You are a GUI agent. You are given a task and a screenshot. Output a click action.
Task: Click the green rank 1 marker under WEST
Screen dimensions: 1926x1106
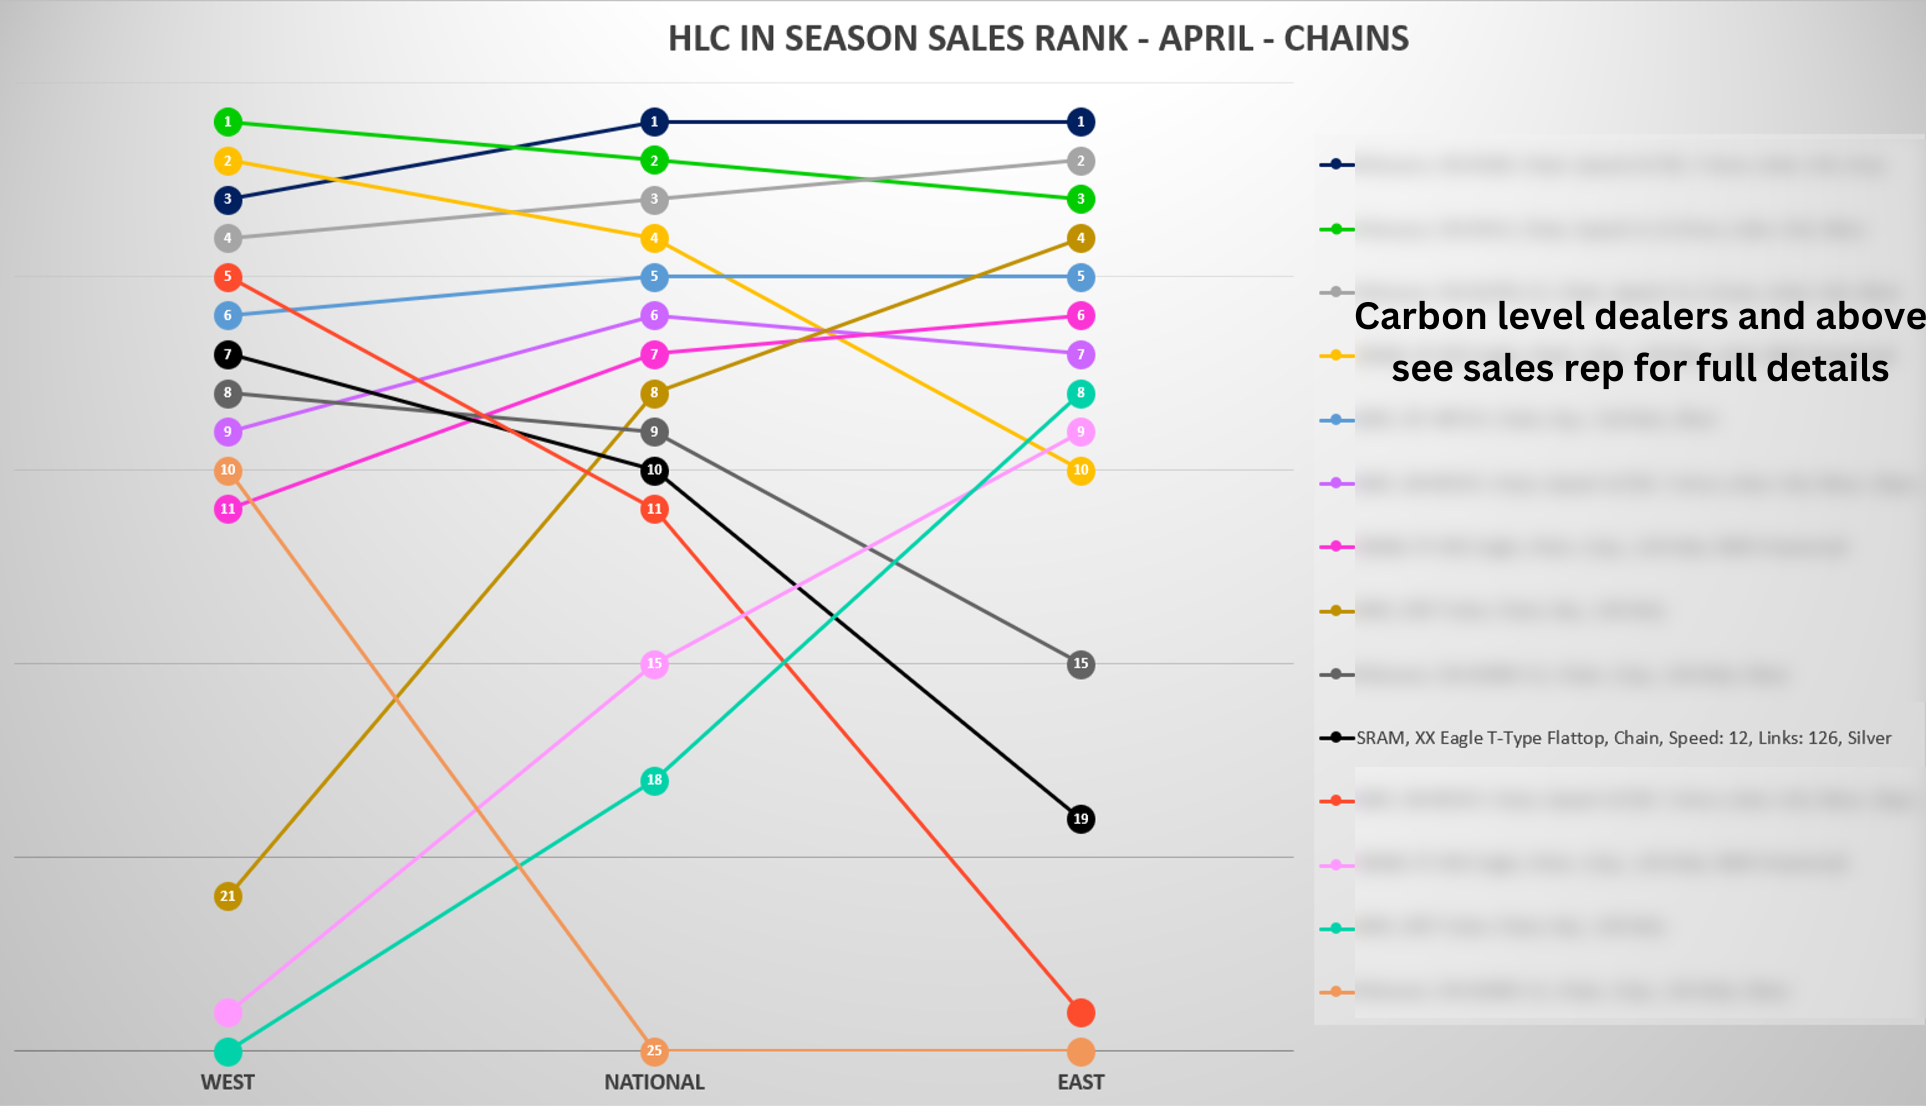pos(228,122)
